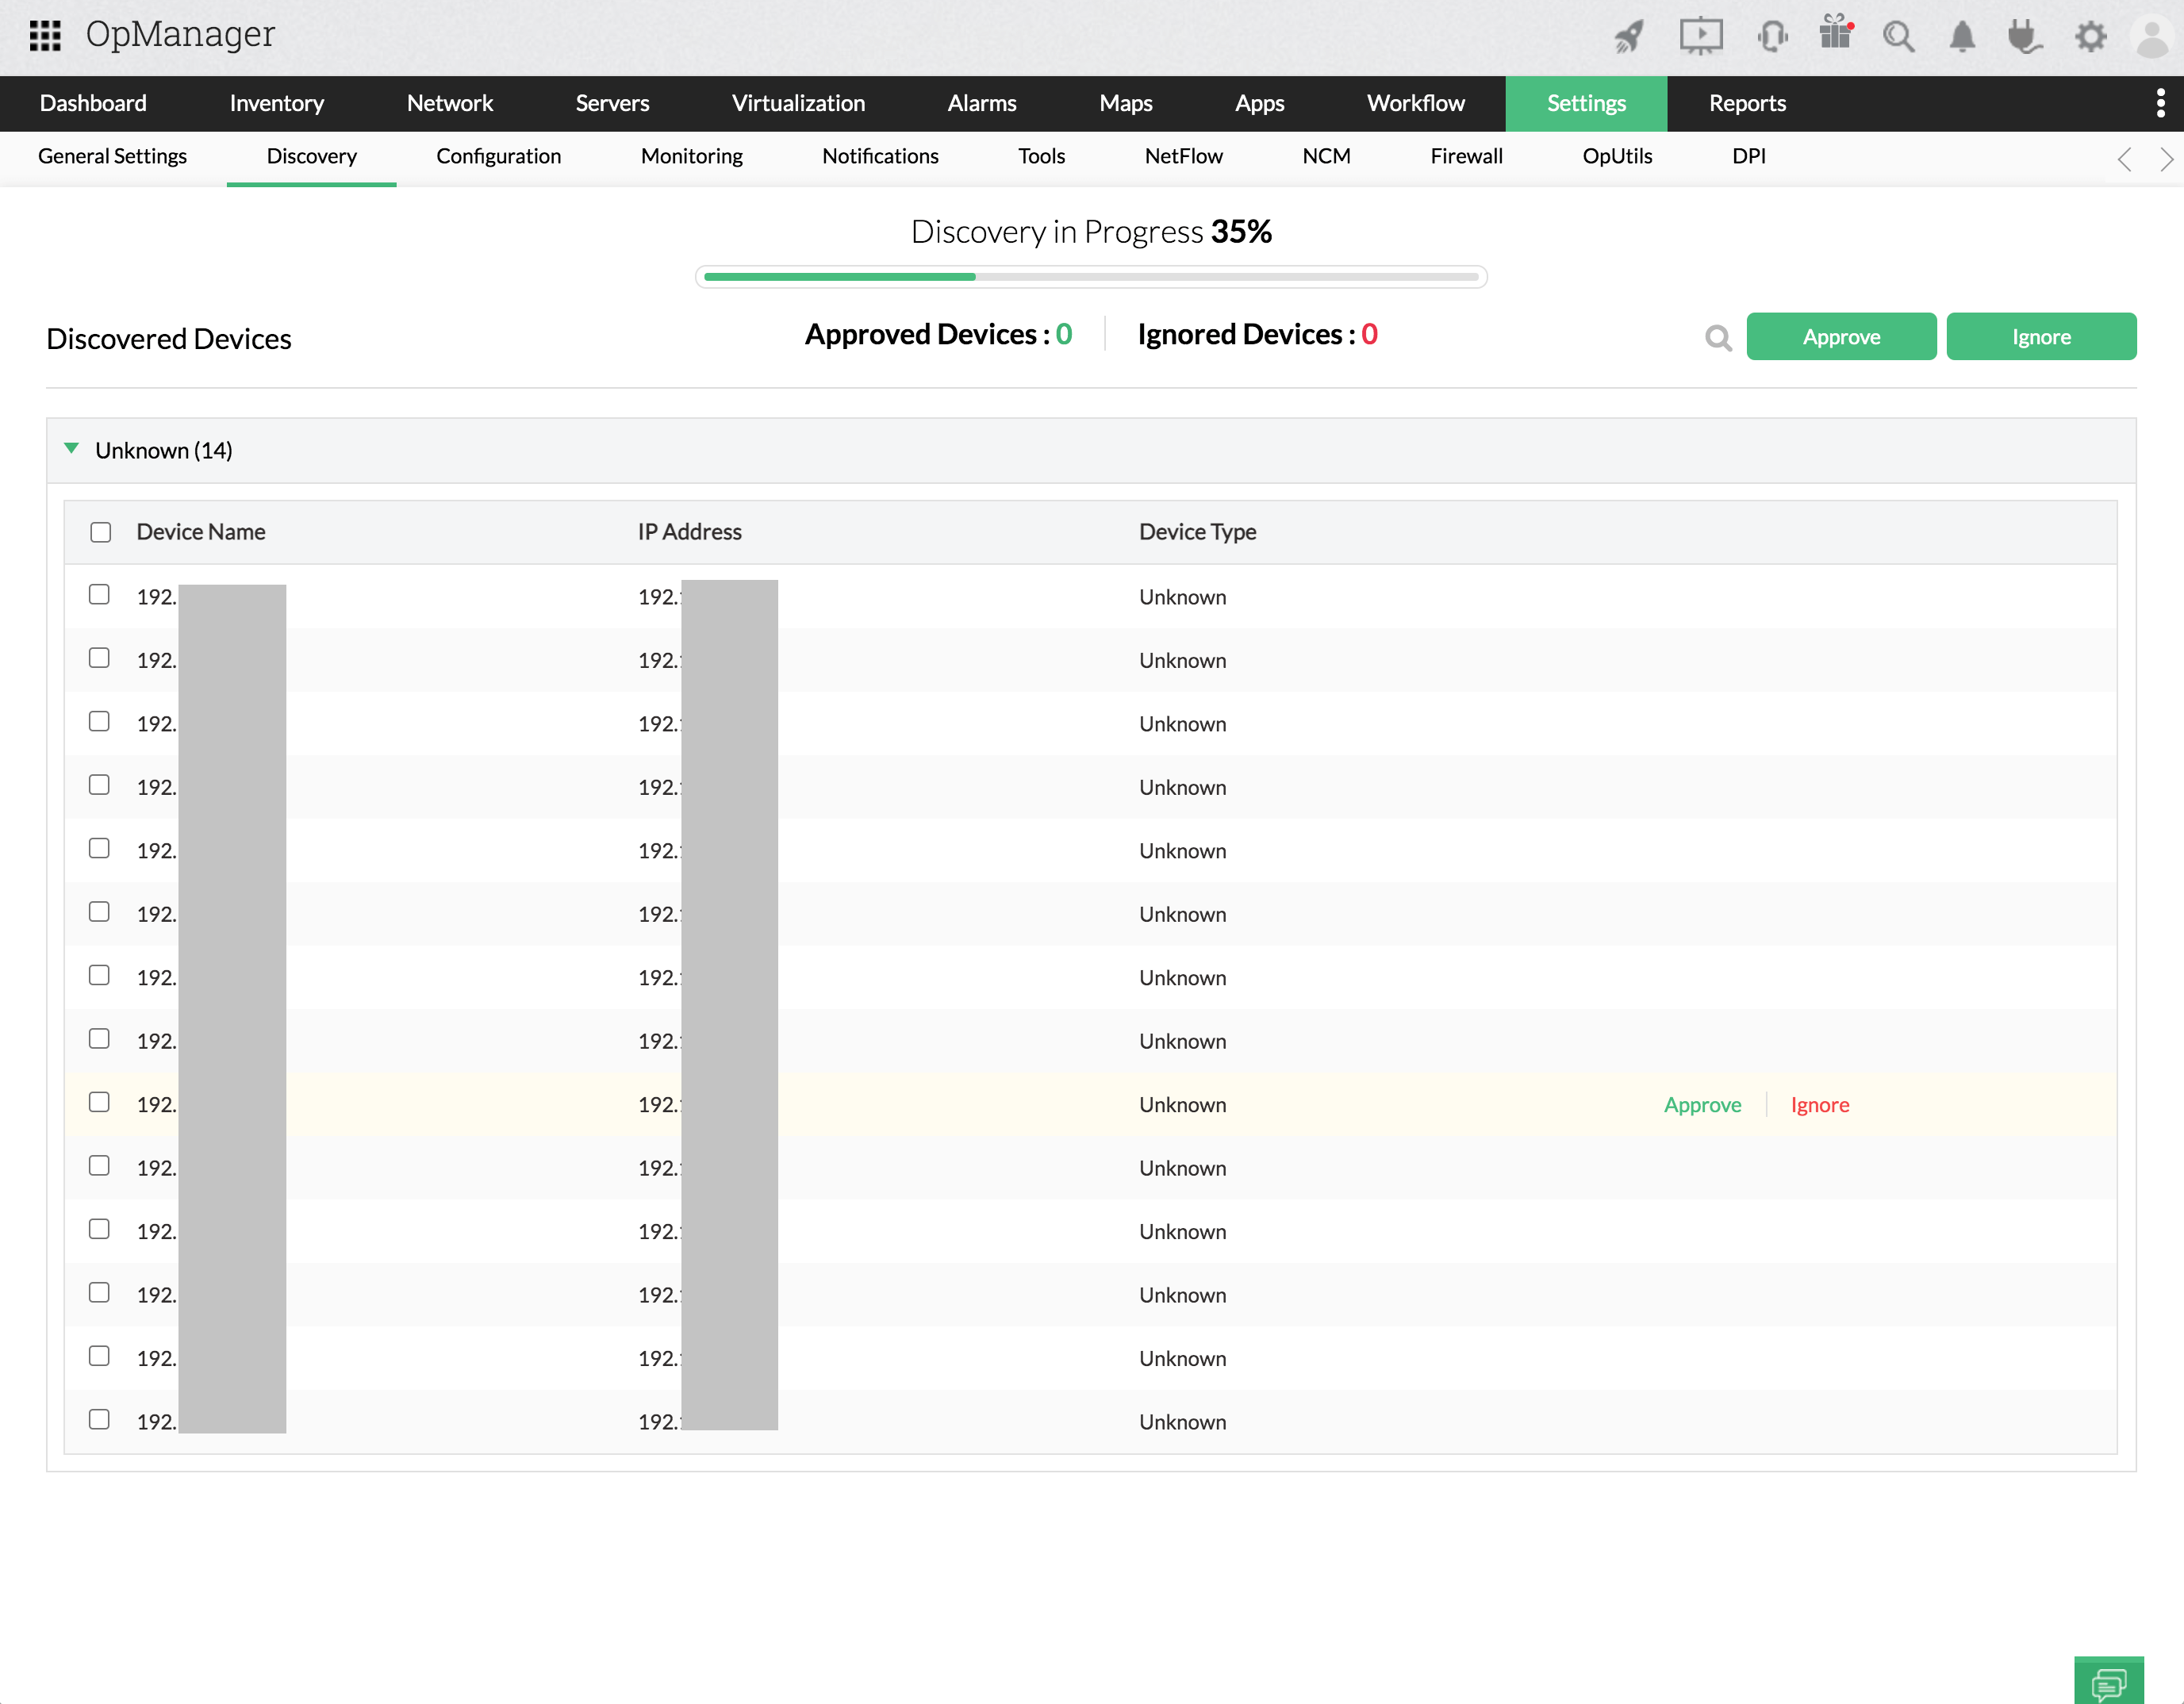Switch to the Inventory menu
Screen dimensions: 2184x1704
coord(276,103)
